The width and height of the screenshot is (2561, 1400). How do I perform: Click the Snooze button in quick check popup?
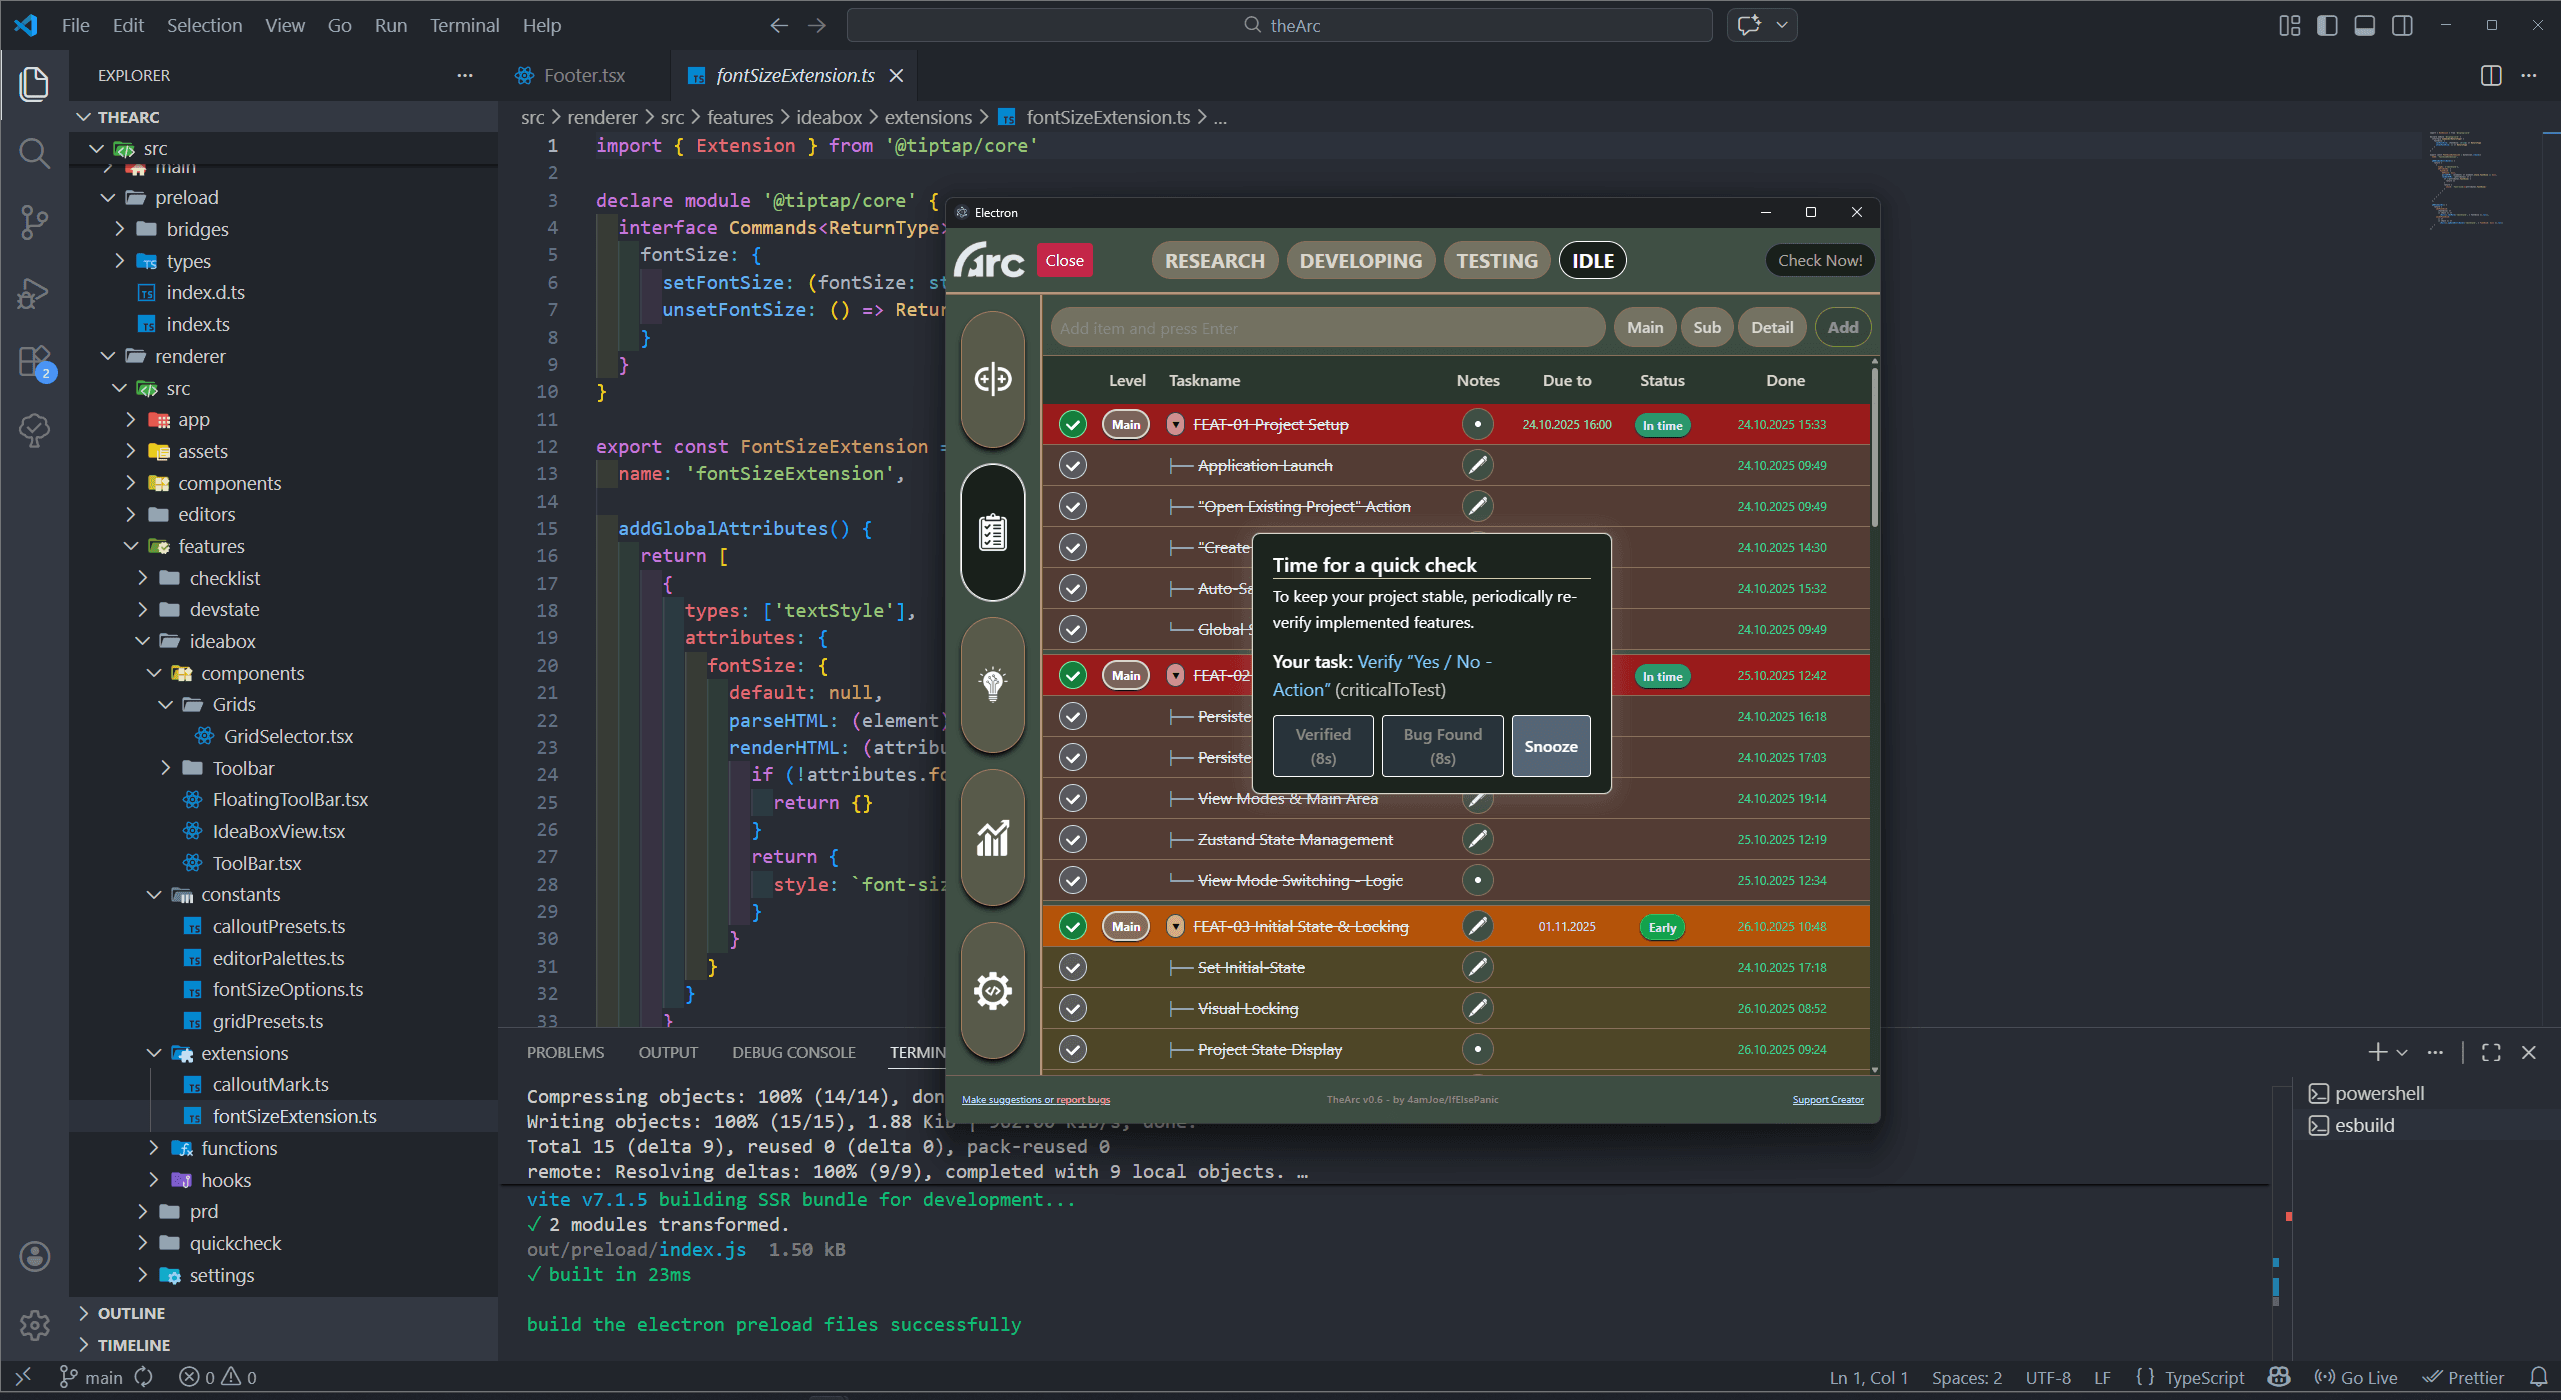(1550, 746)
